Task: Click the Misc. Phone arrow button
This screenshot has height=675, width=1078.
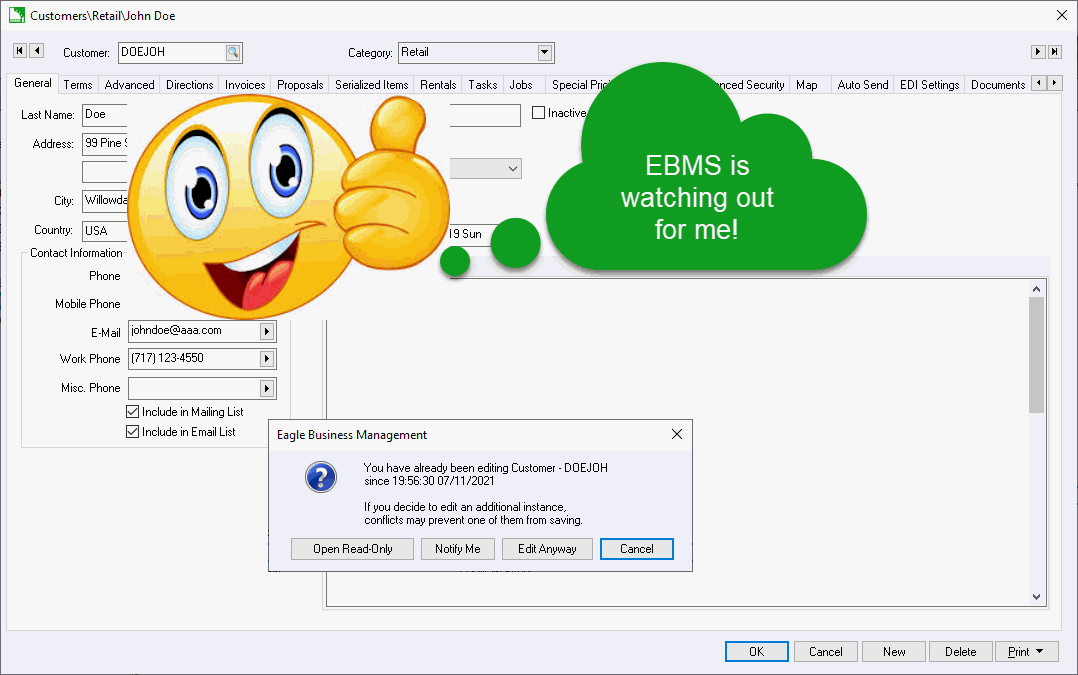Action: tap(267, 388)
